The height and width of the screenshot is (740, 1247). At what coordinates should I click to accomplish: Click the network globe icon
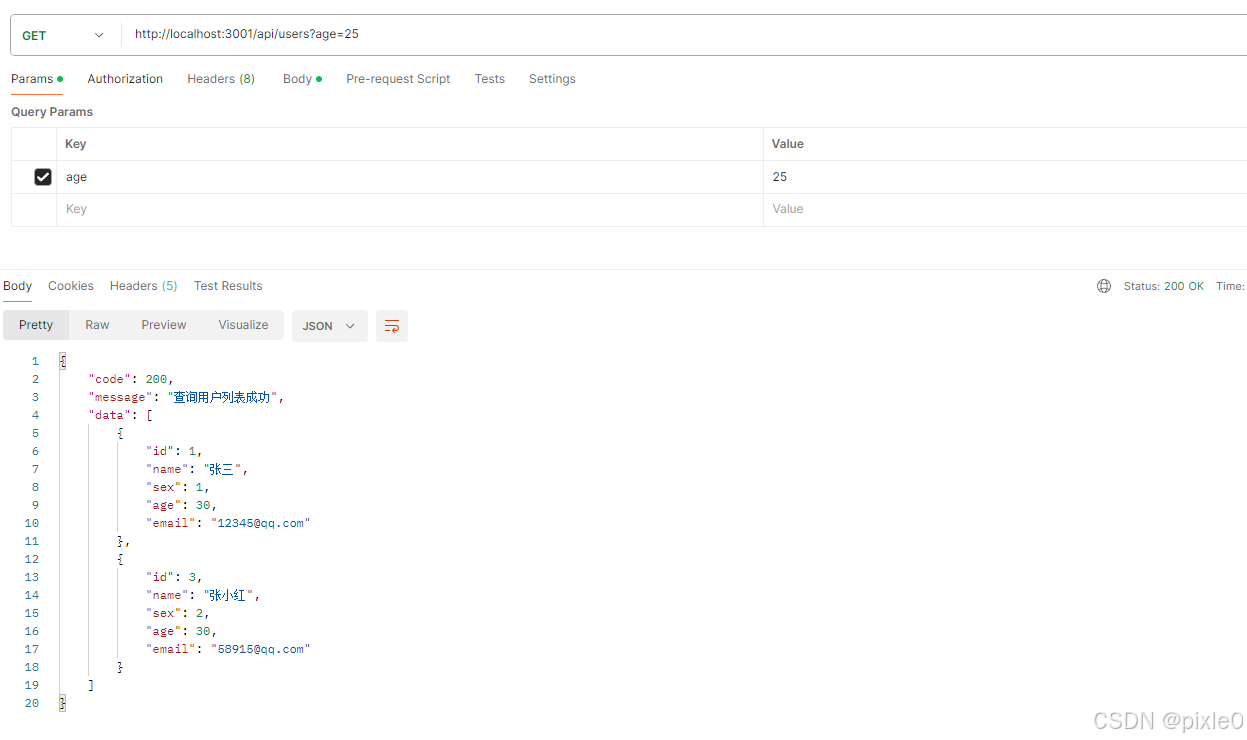(1104, 286)
